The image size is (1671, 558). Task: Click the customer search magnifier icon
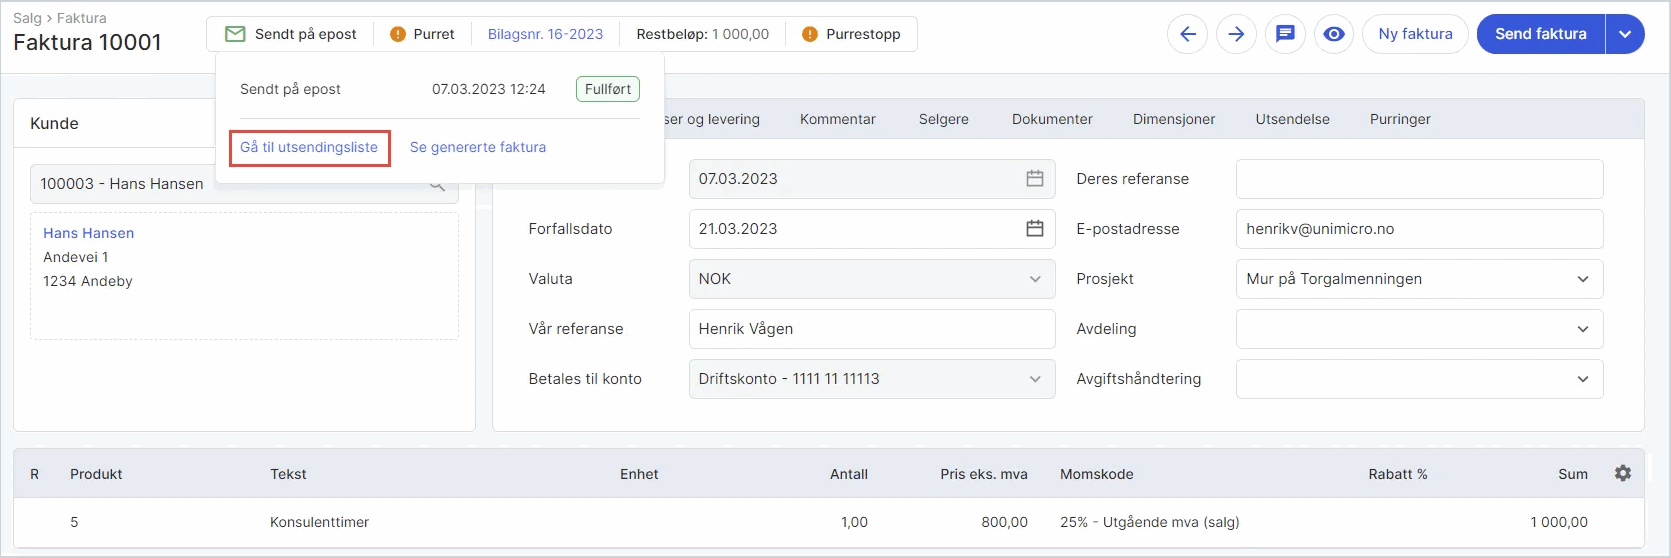[x=437, y=185]
